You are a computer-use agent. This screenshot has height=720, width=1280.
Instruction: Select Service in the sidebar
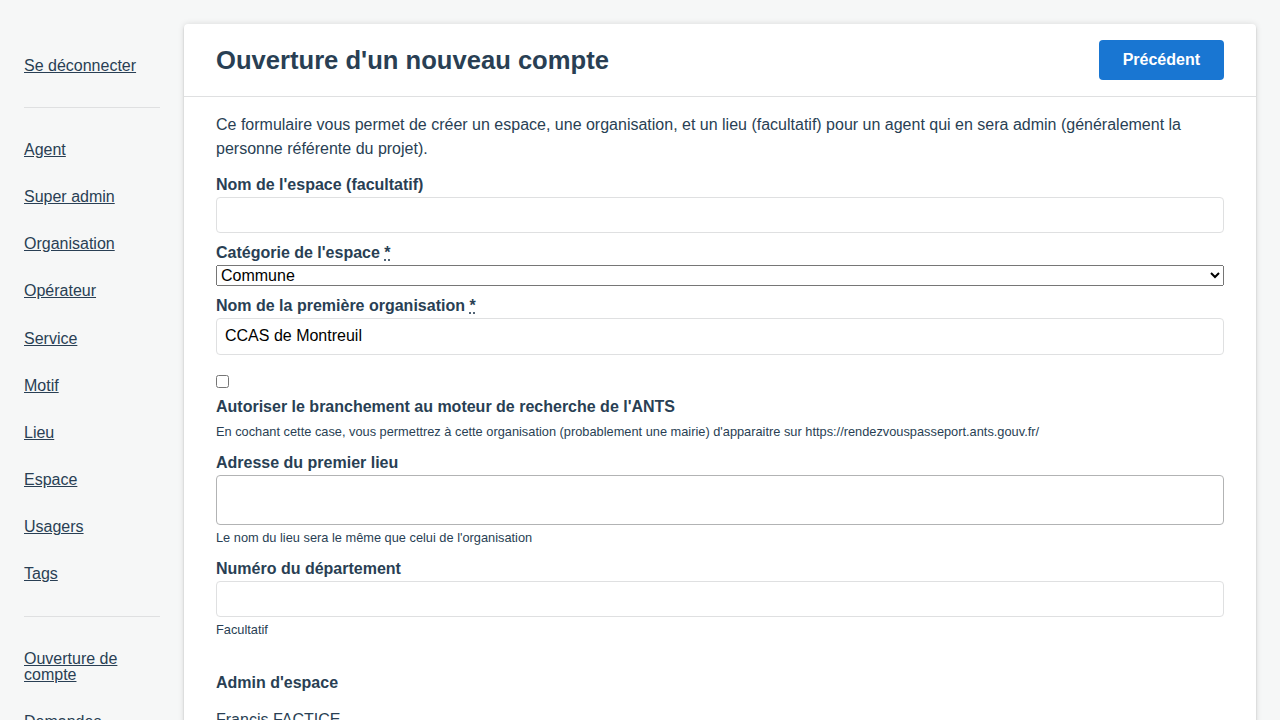(x=51, y=339)
